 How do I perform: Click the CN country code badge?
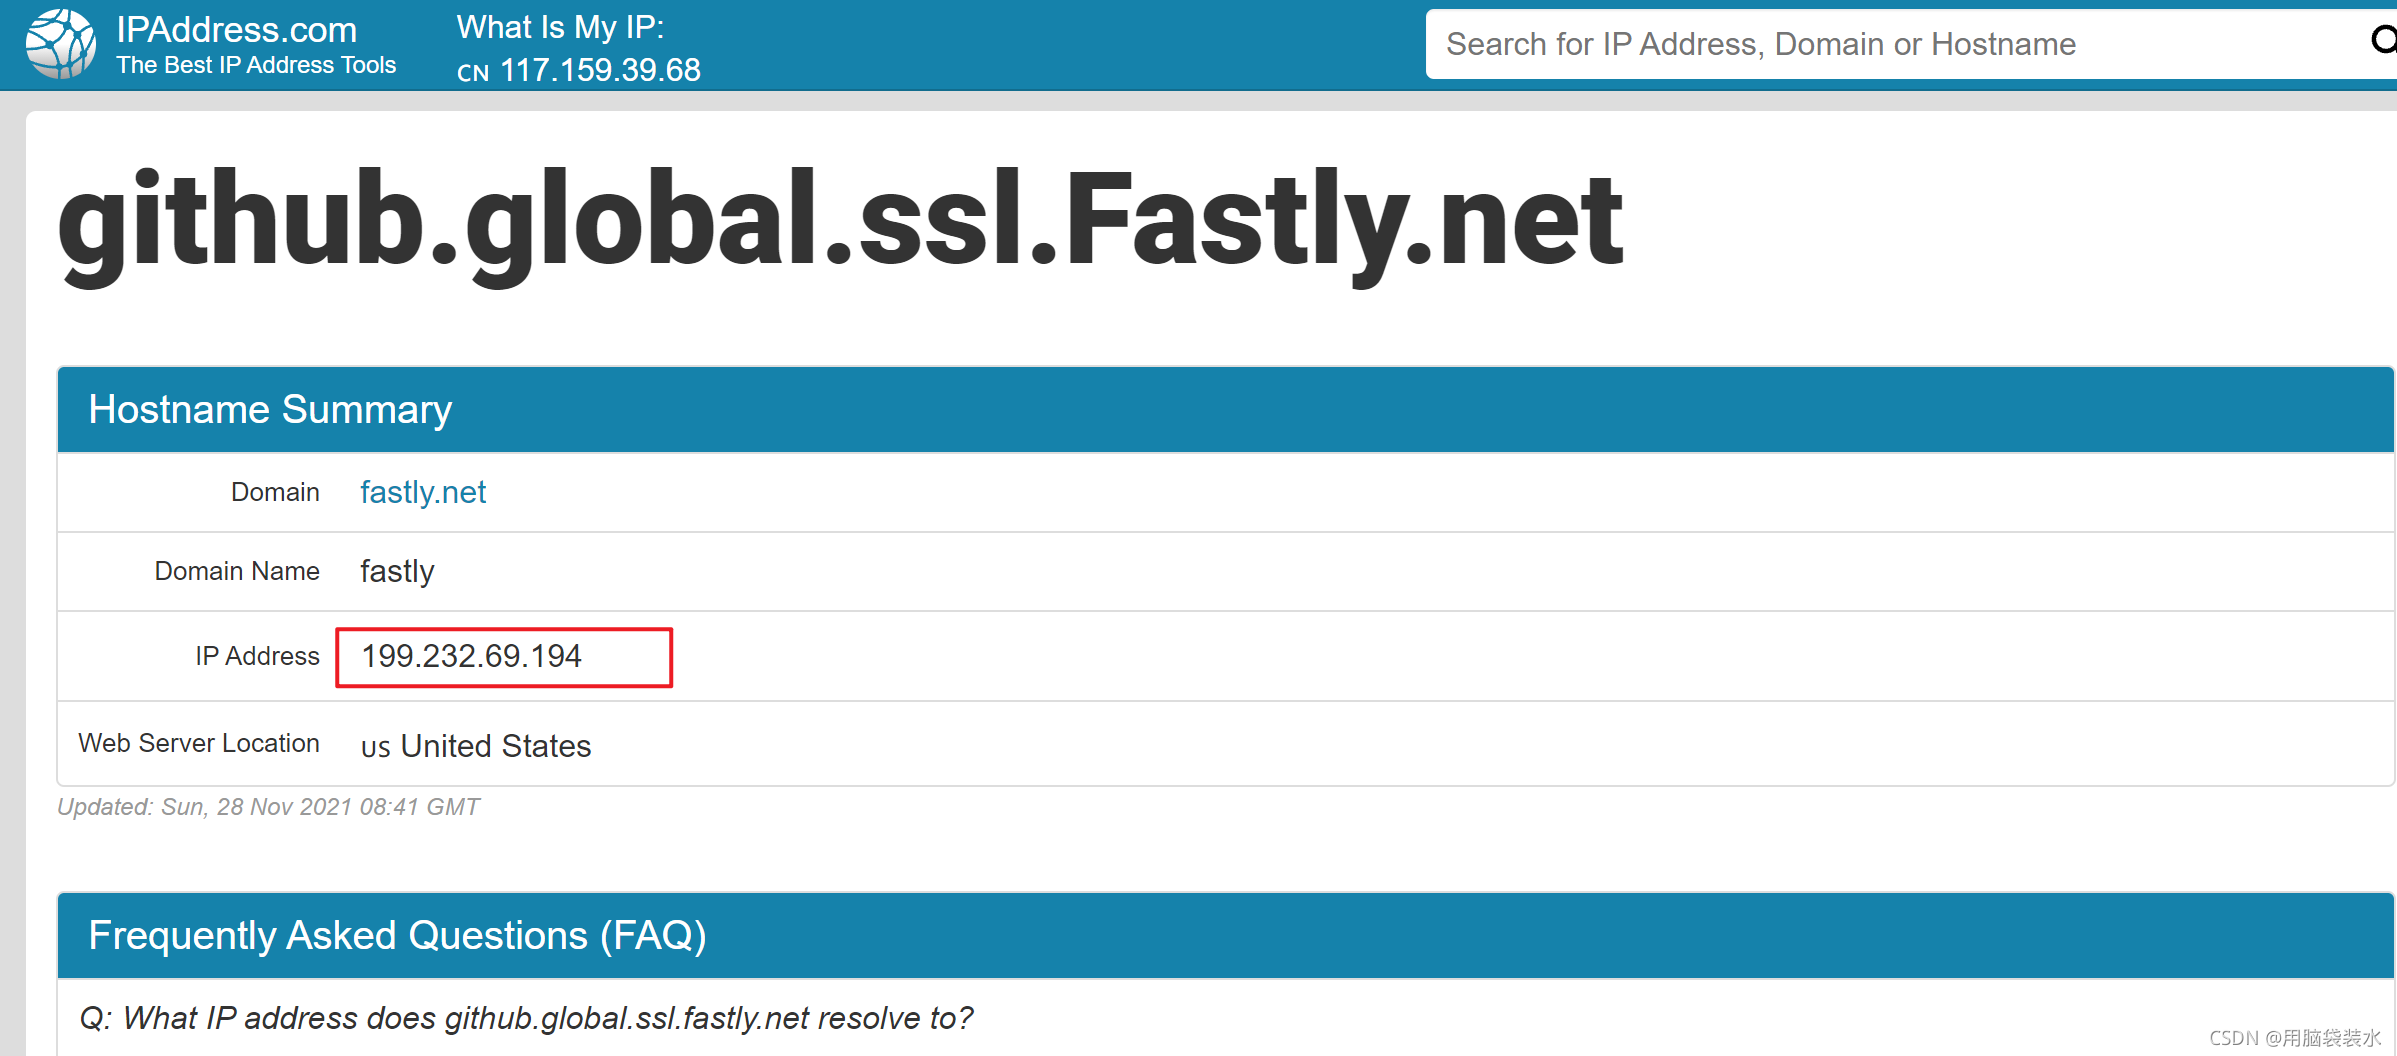click(473, 73)
